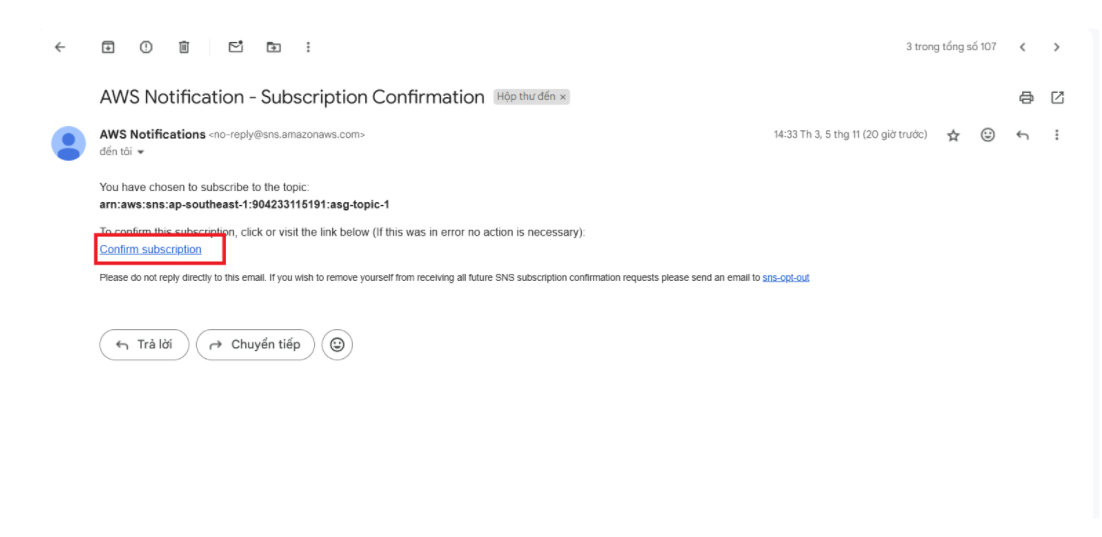1102x537 pixels.
Task: Click the "Trả lời" reply button
Action: click(144, 344)
